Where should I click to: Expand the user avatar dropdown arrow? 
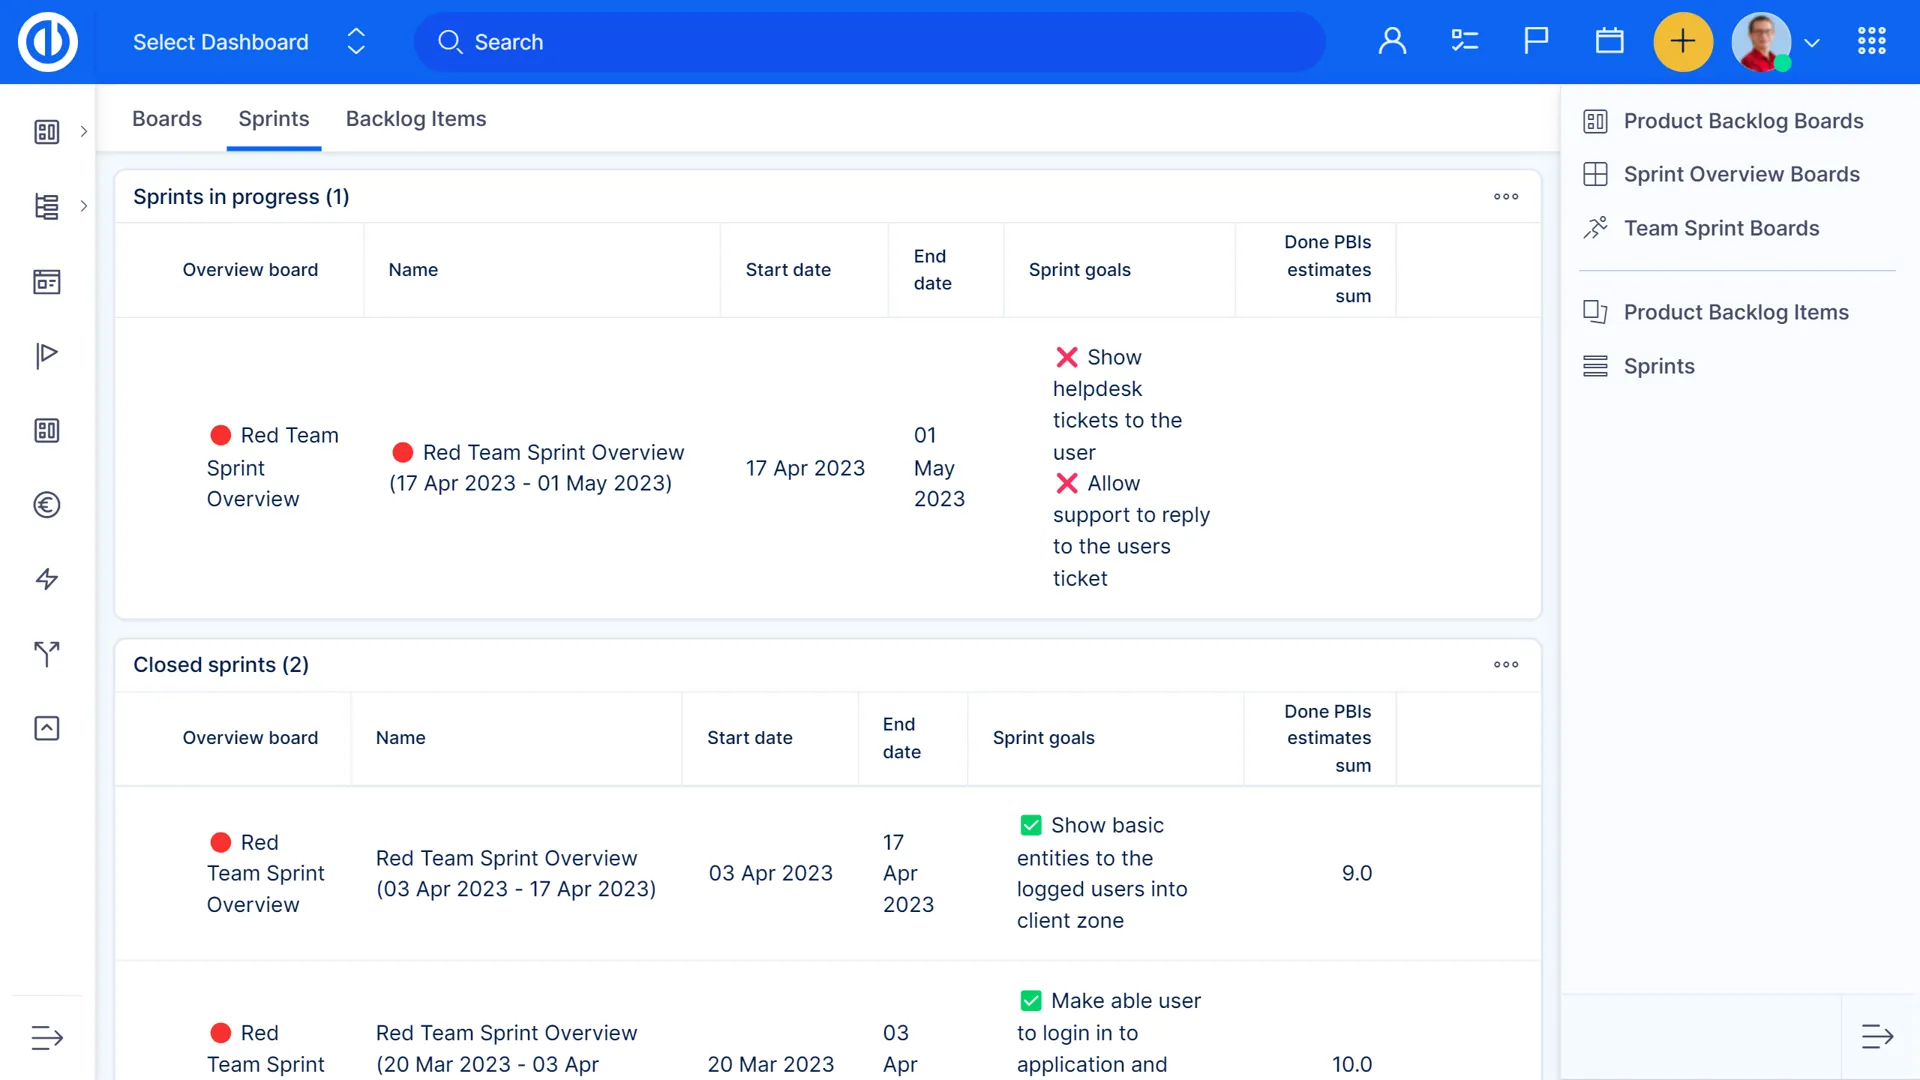pos(1812,43)
